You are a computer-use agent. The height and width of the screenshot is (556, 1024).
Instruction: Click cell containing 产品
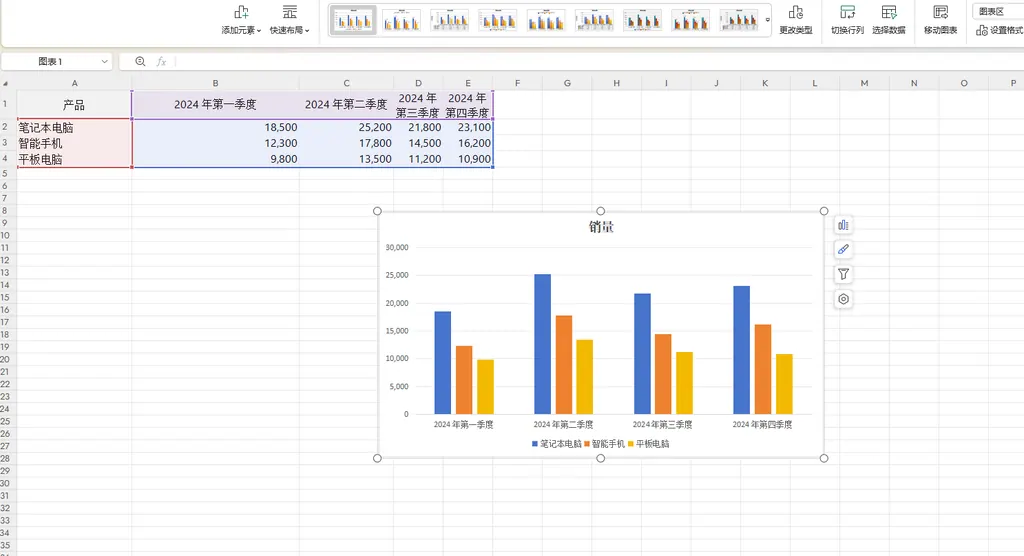point(74,105)
